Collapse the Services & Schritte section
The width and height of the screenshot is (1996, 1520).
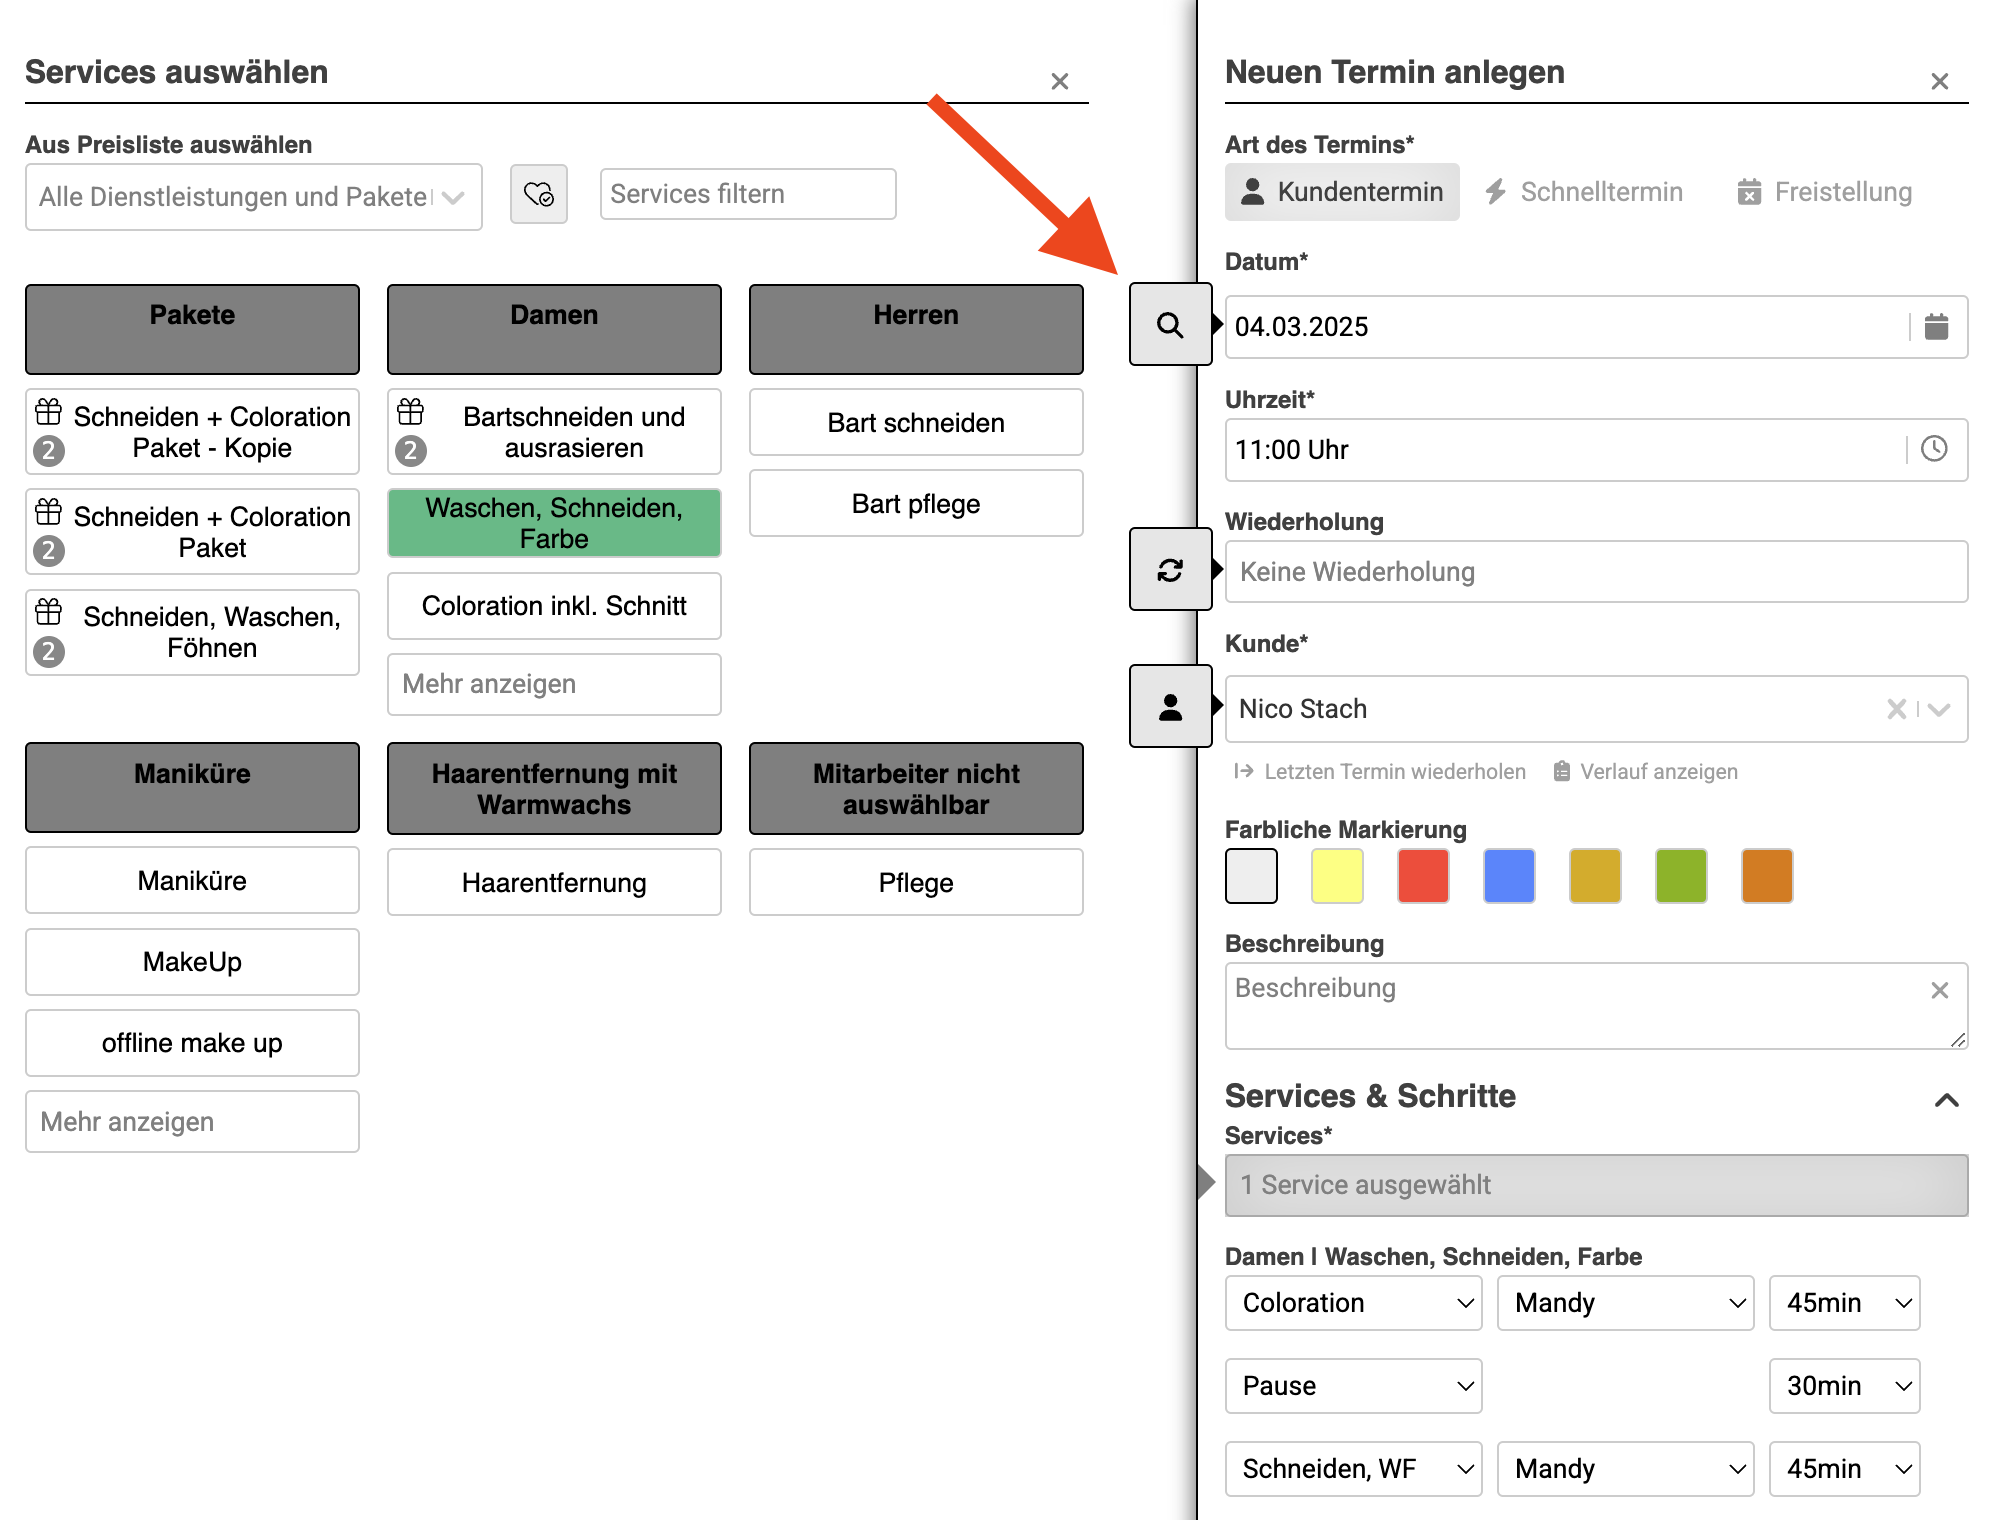[1946, 1100]
